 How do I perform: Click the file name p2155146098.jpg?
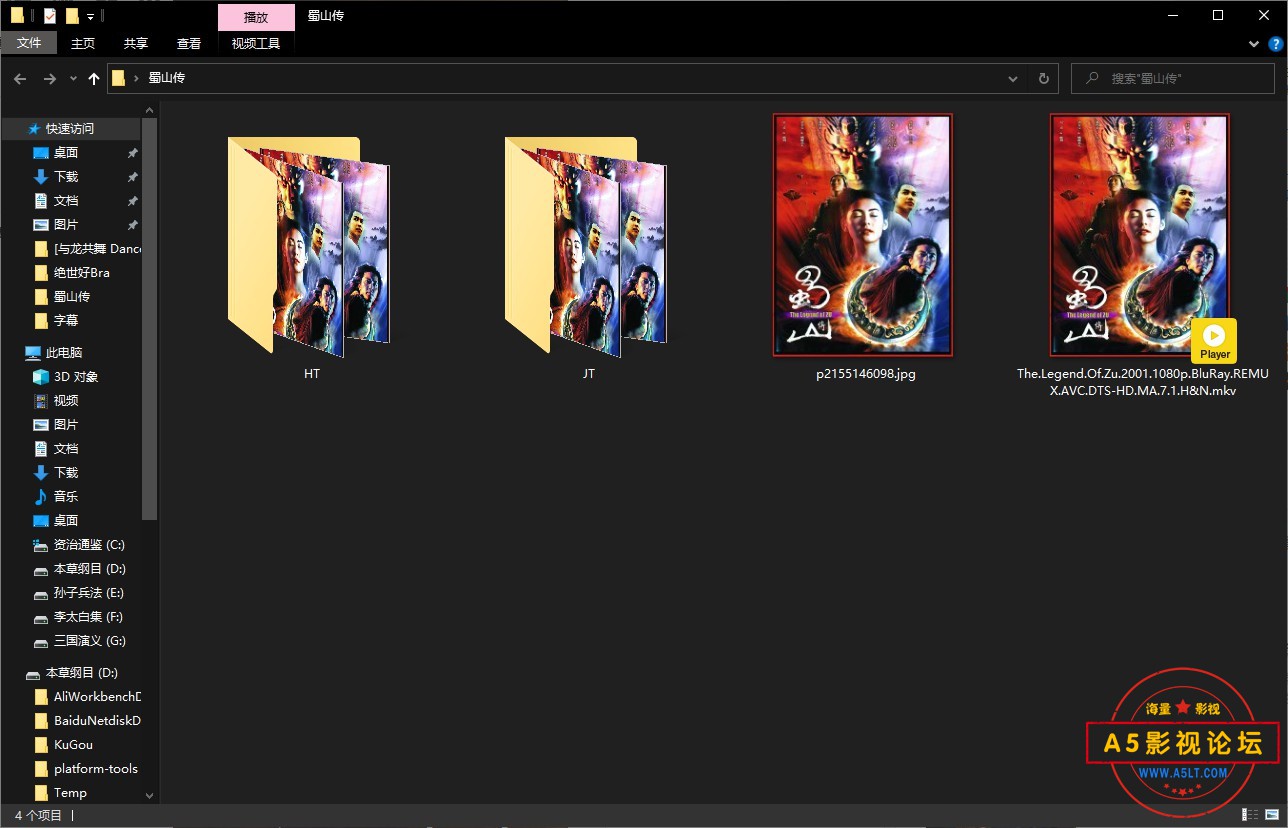tap(866, 374)
